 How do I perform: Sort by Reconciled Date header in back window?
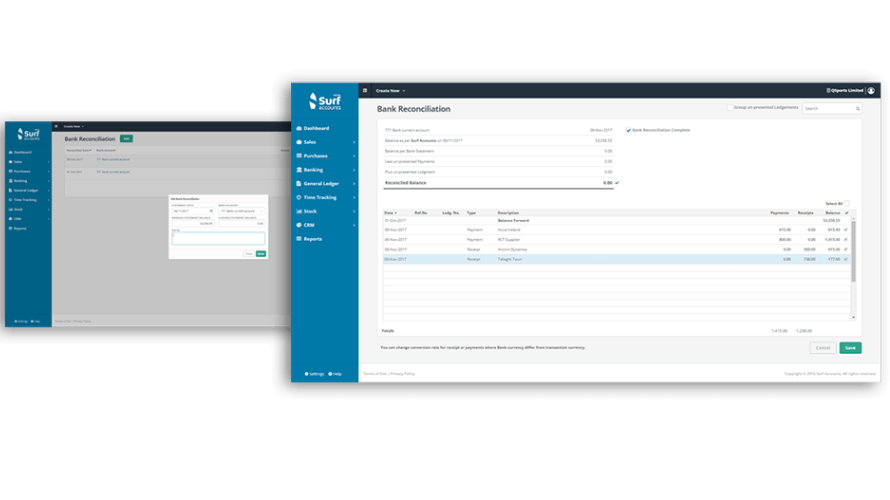tap(79, 150)
